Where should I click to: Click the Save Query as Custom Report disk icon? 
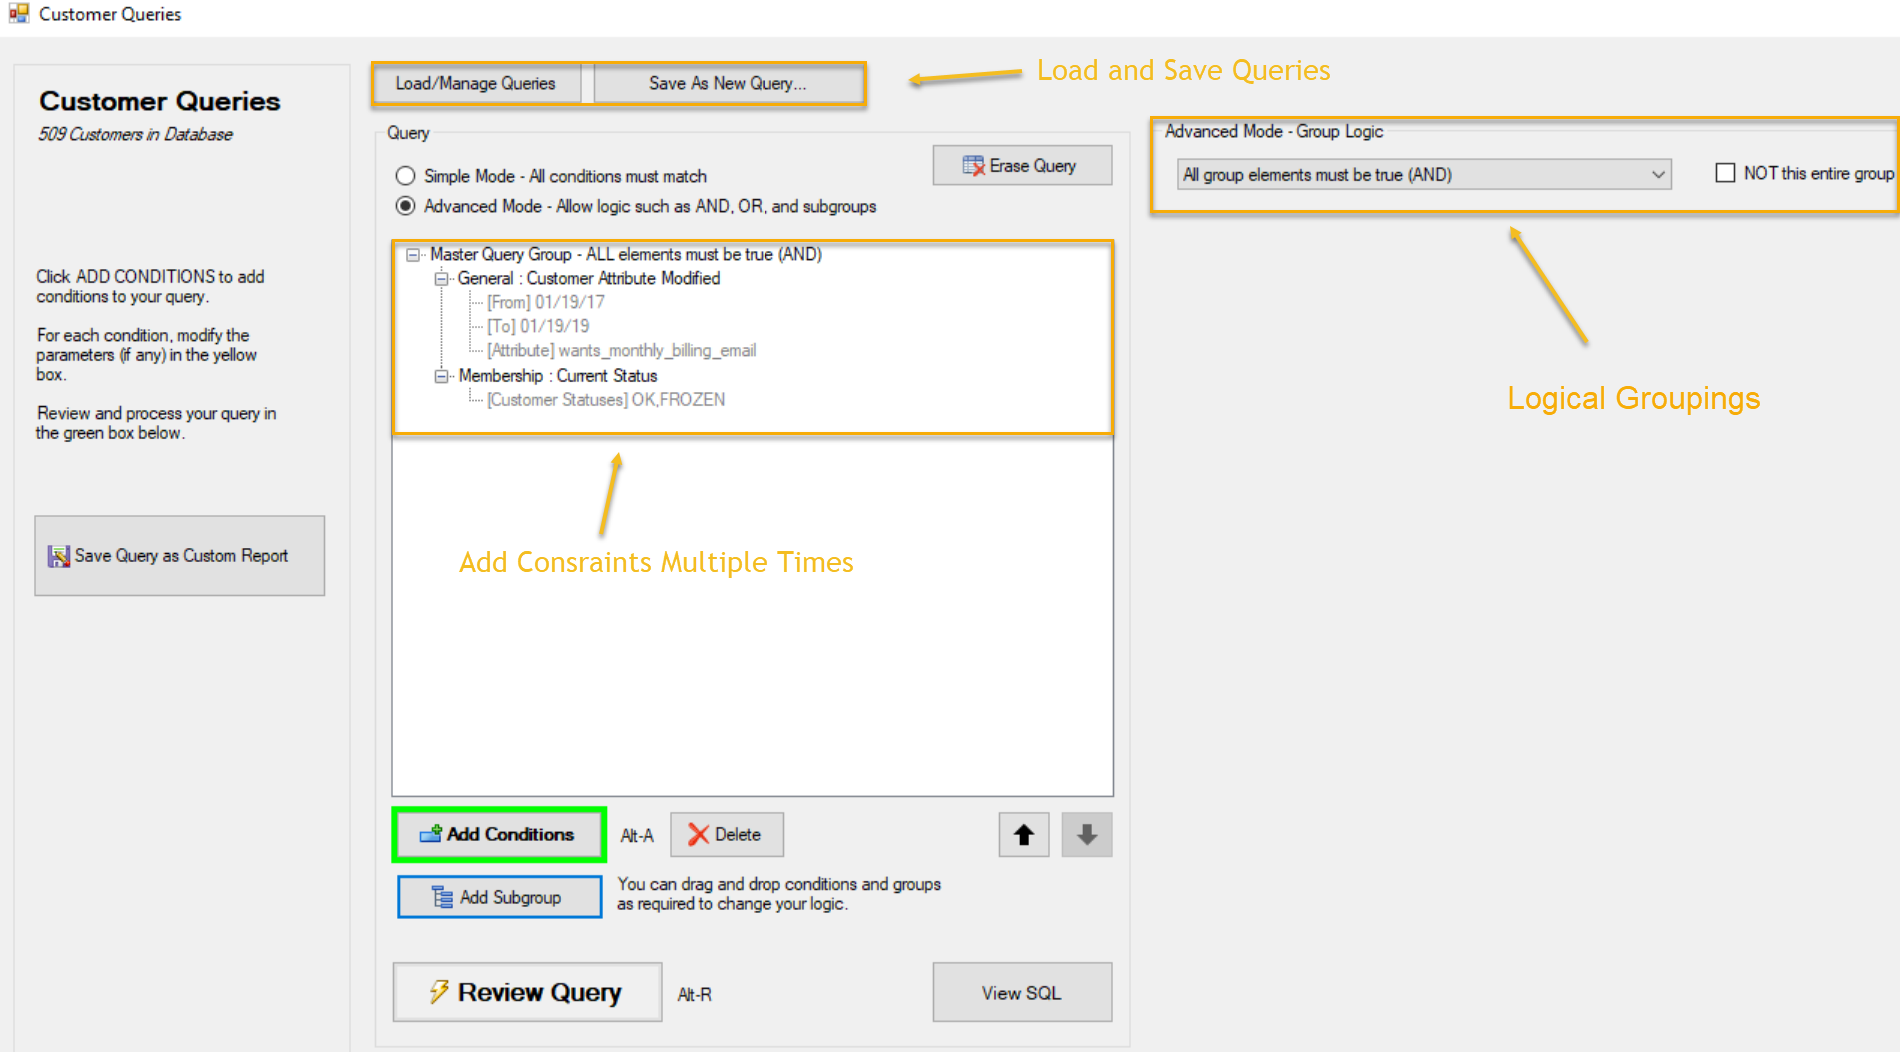pos(59,556)
